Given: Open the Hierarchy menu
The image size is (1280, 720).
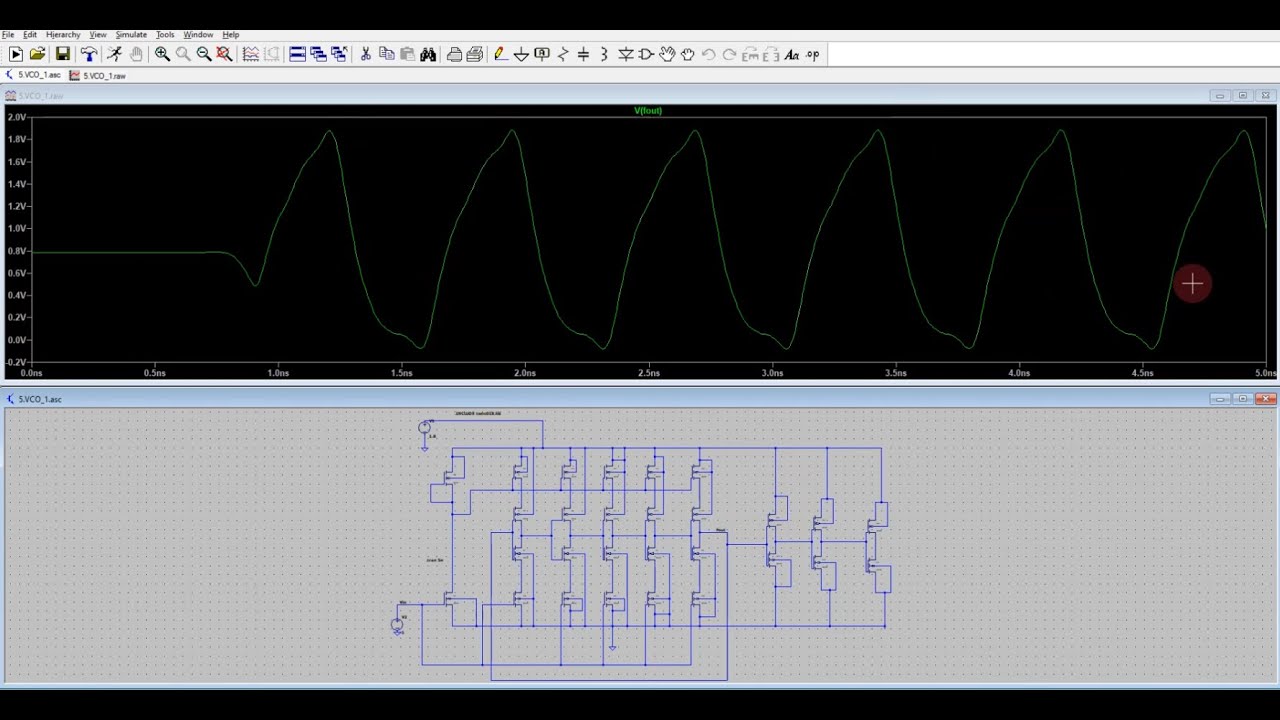Looking at the screenshot, I should tap(63, 34).
